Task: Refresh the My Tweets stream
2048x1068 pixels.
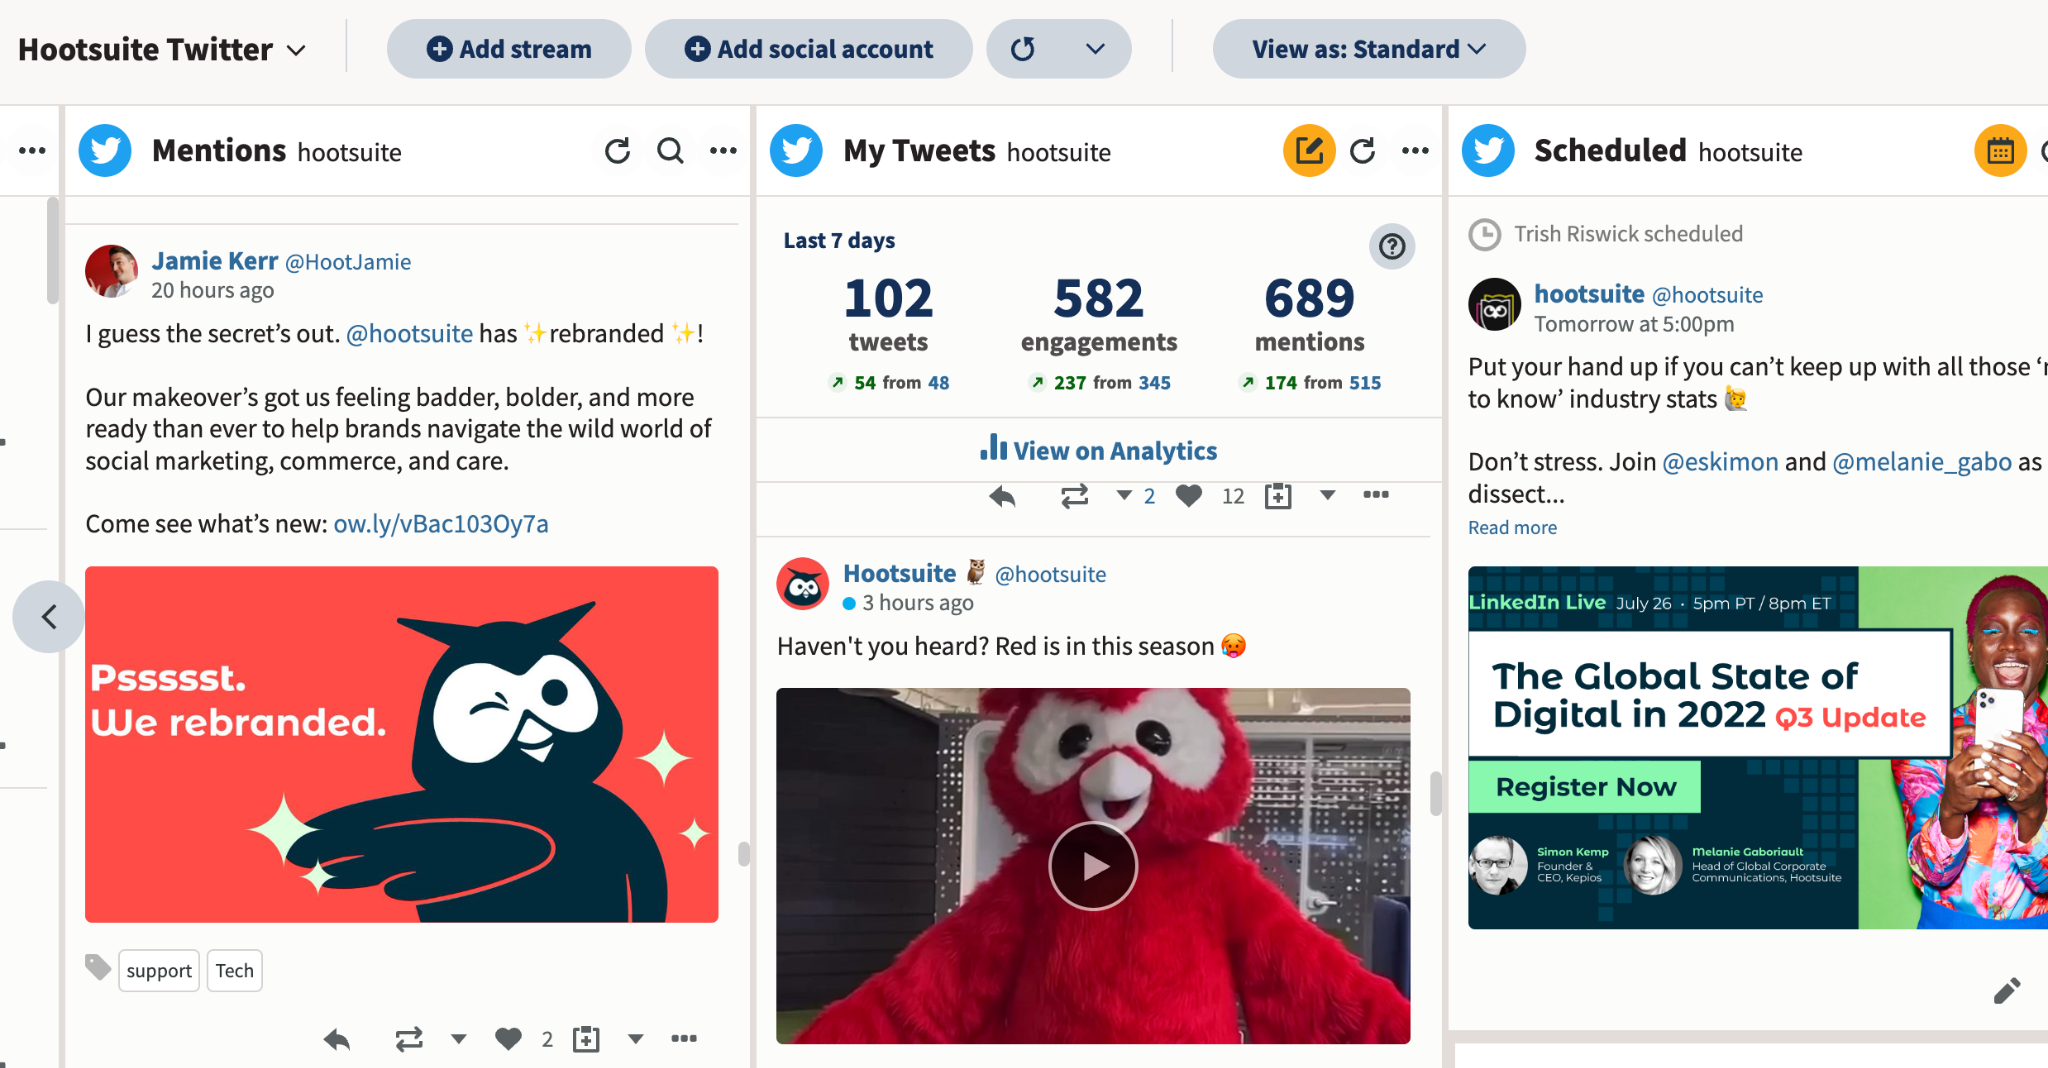Action: [x=1362, y=151]
